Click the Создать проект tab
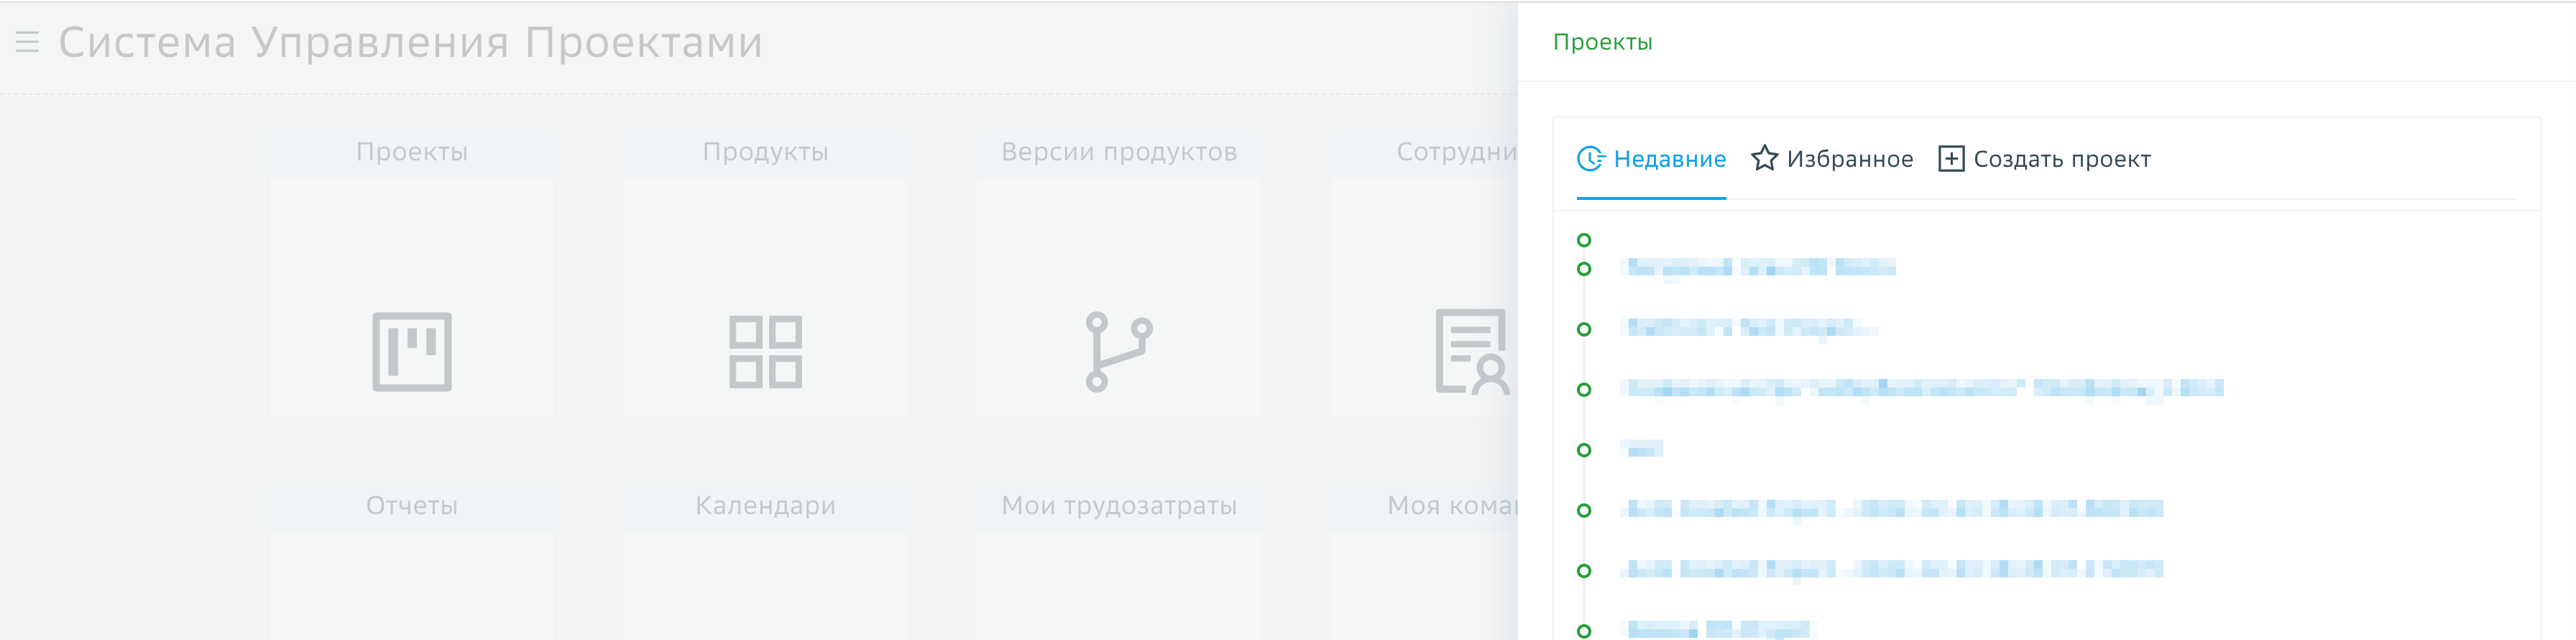This screenshot has height=640, width=2576. pos(2044,159)
